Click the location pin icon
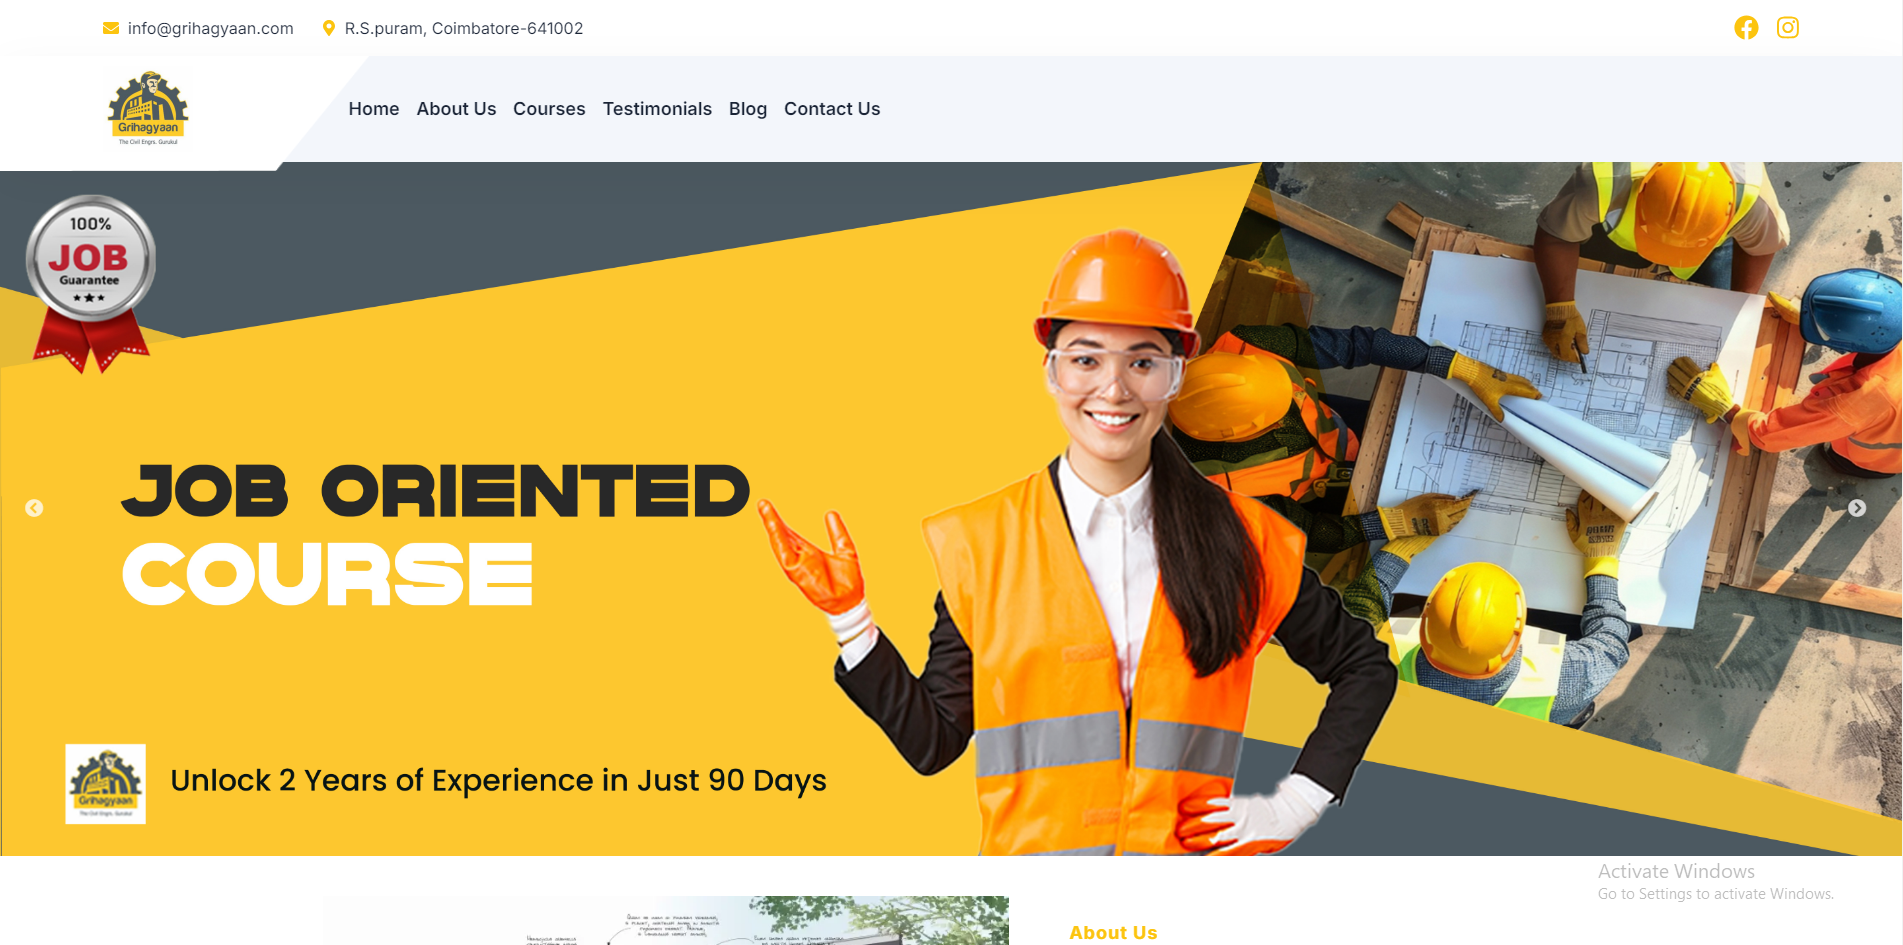1903x945 pixels. (328, 28)
